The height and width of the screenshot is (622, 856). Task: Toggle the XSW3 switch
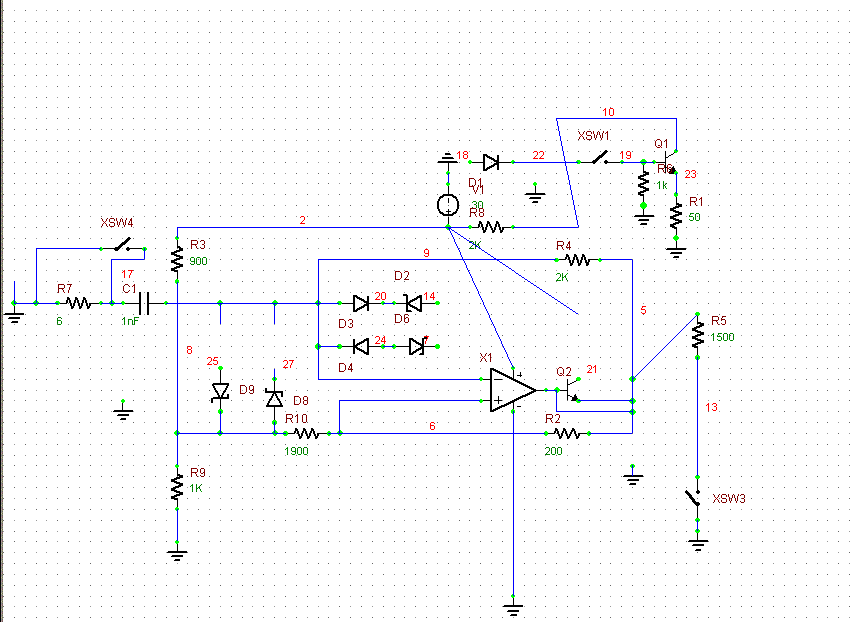tap(693, 496)
